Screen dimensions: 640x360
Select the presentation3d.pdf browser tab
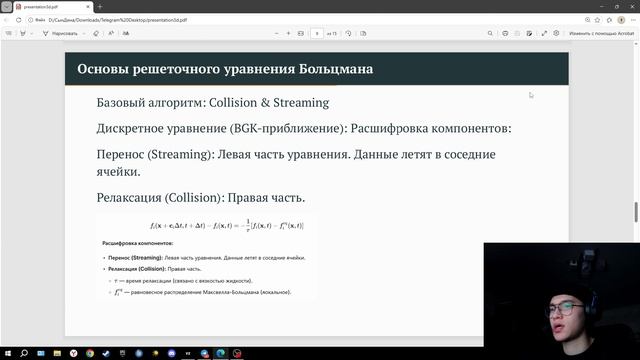tap(52, 7)
